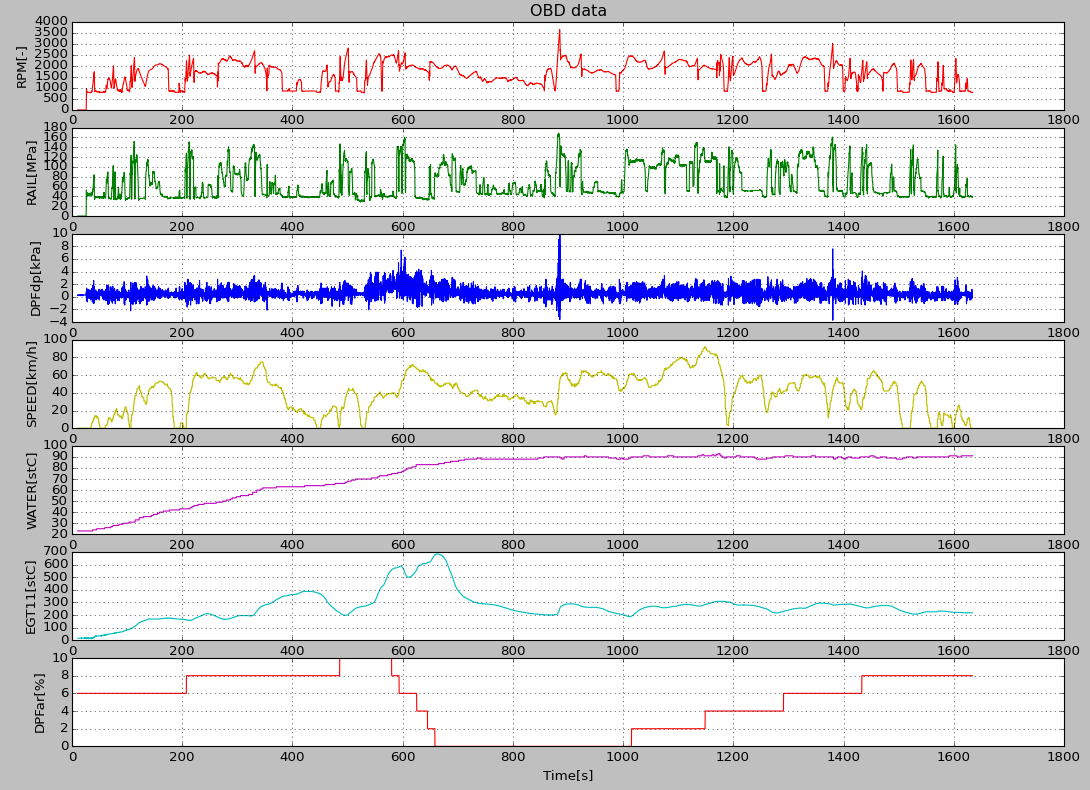
Task: Click the "OBD data" chart title
Action: (x=568, y=10)
